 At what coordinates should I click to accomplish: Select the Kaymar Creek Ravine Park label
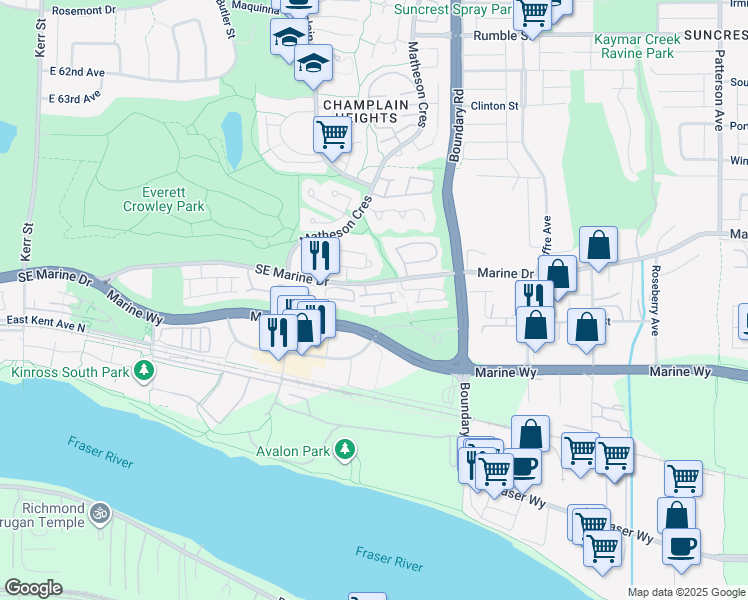(x=637, y=46)
